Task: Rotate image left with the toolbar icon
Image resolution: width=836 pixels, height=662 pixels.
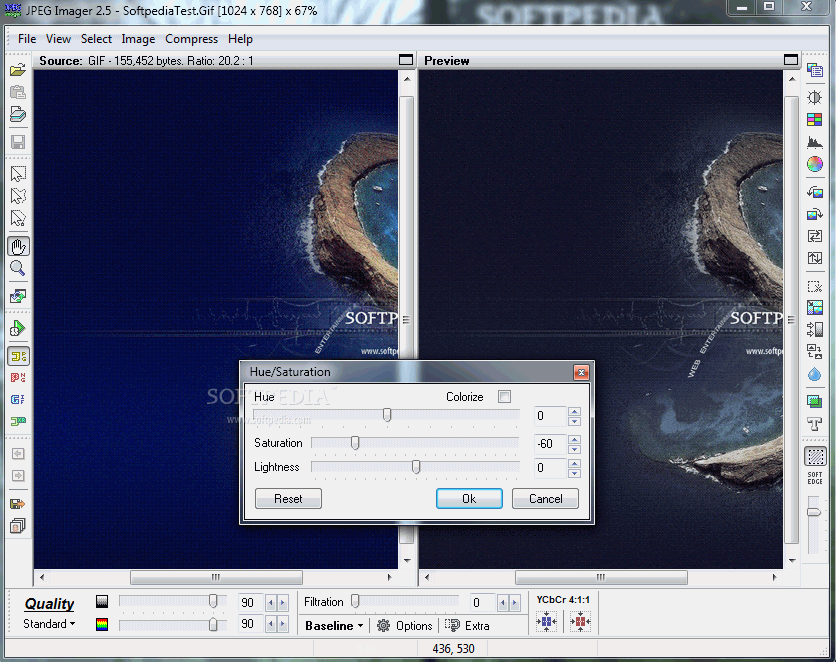Action: pyautogui.click(x=814, y=192)
